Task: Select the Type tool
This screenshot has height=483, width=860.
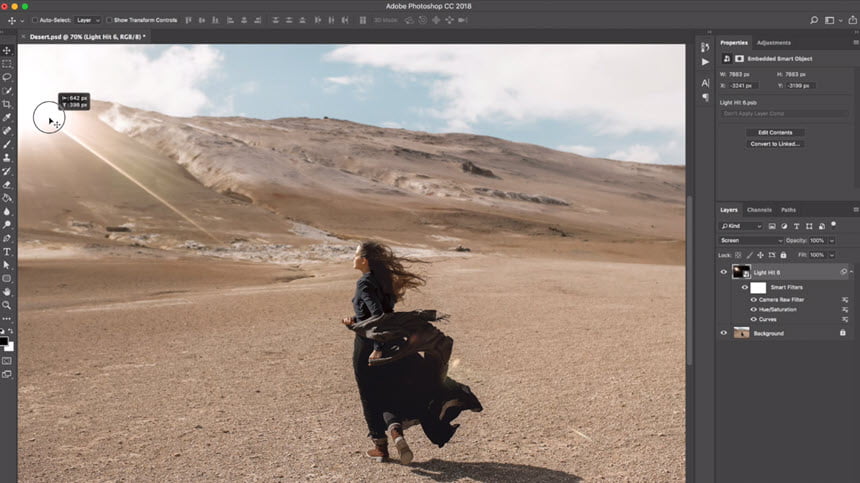Action: pos(7,252)
